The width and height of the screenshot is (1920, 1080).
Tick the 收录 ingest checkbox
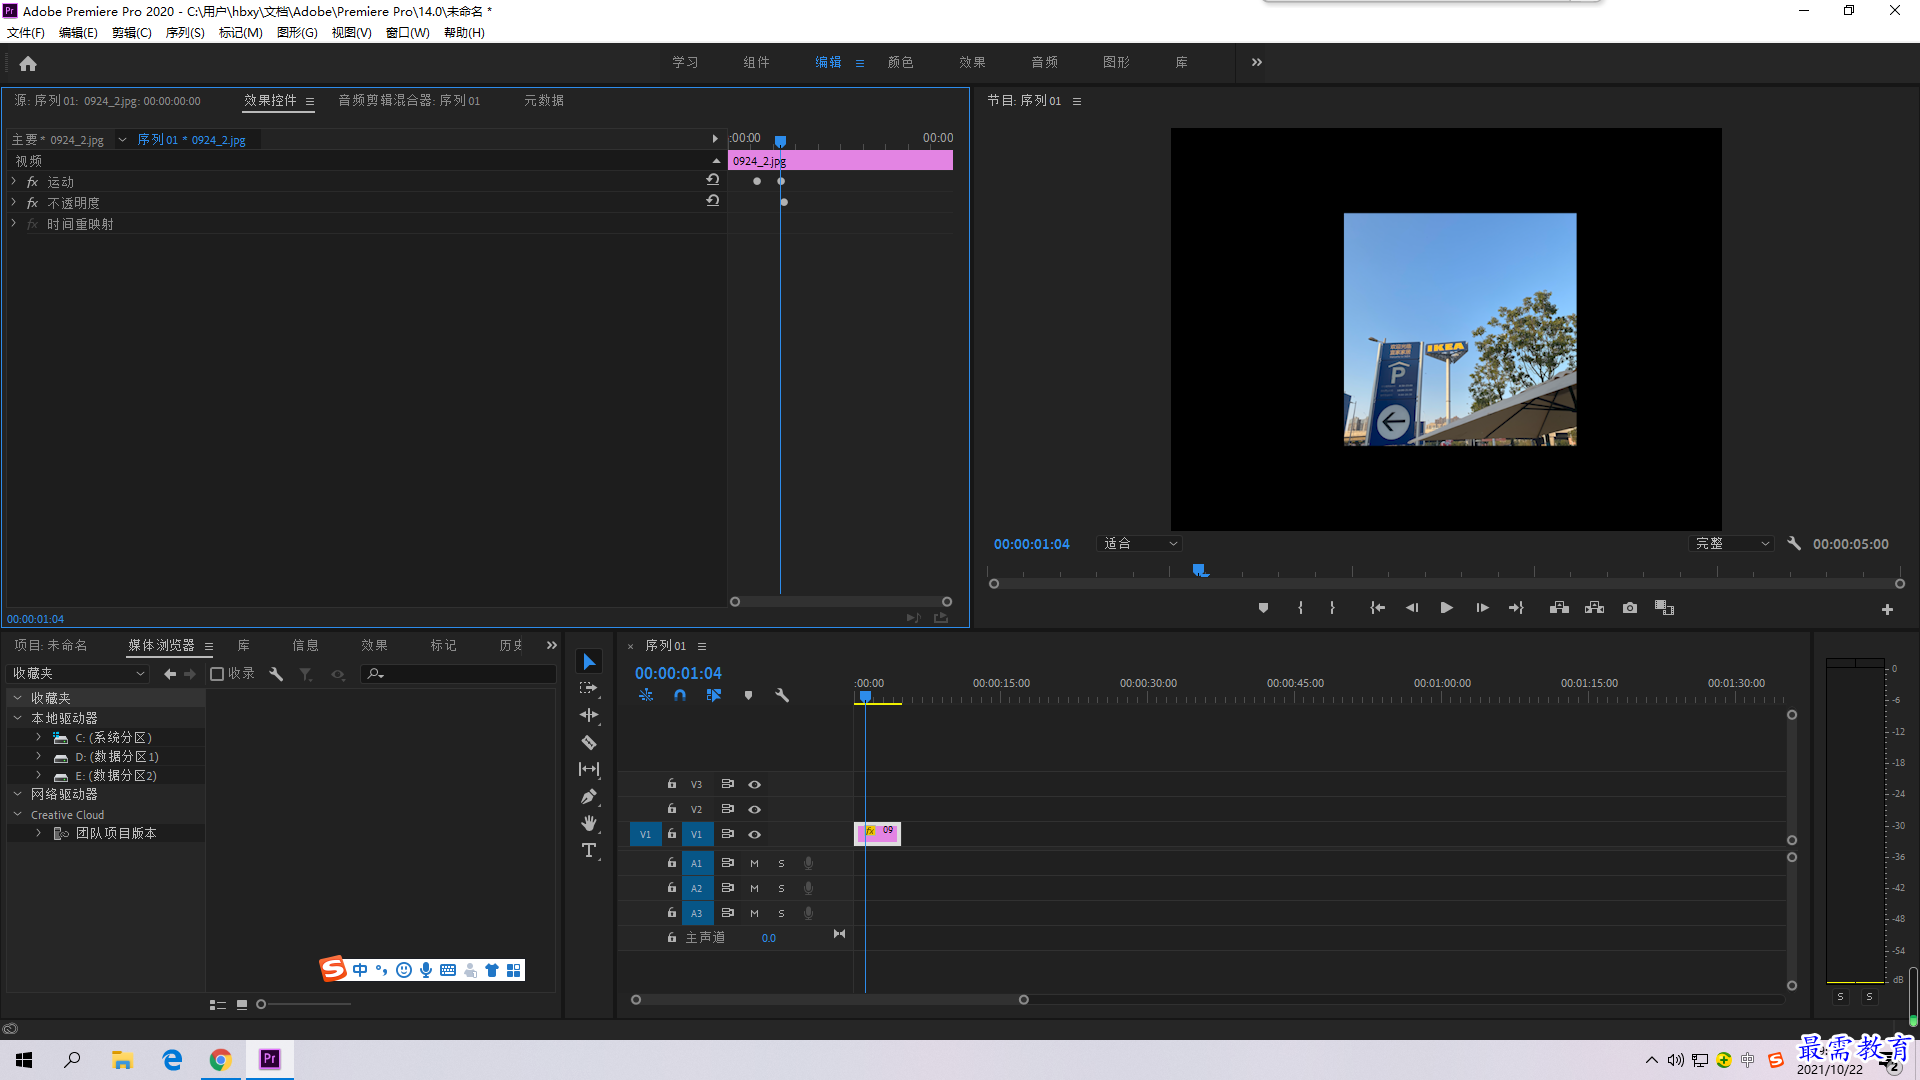pos(217,674)
